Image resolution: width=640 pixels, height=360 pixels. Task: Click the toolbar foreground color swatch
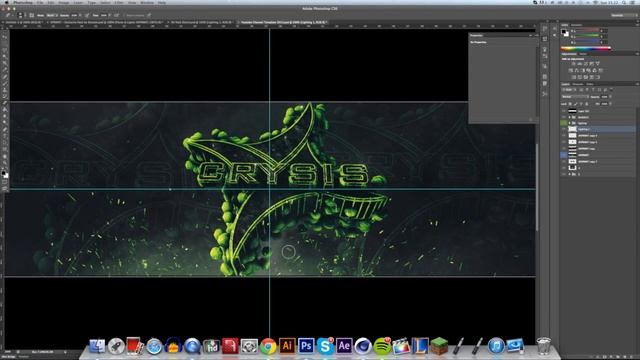coord(4,173)
